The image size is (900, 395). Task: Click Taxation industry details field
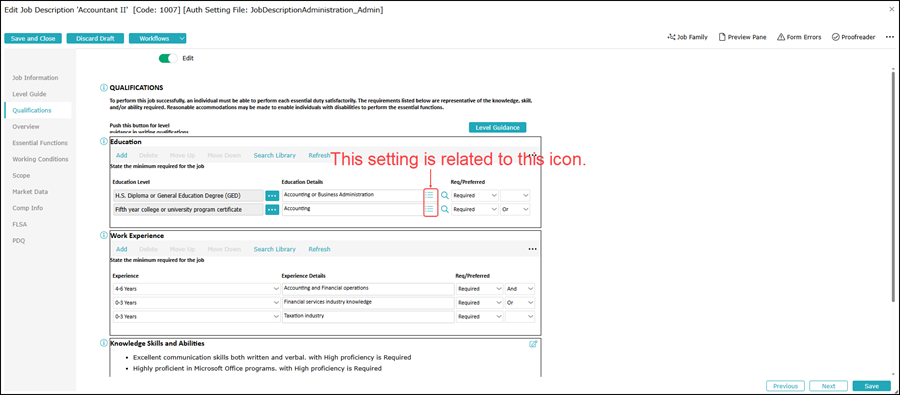pyautogui.click(x=368, y=316)
